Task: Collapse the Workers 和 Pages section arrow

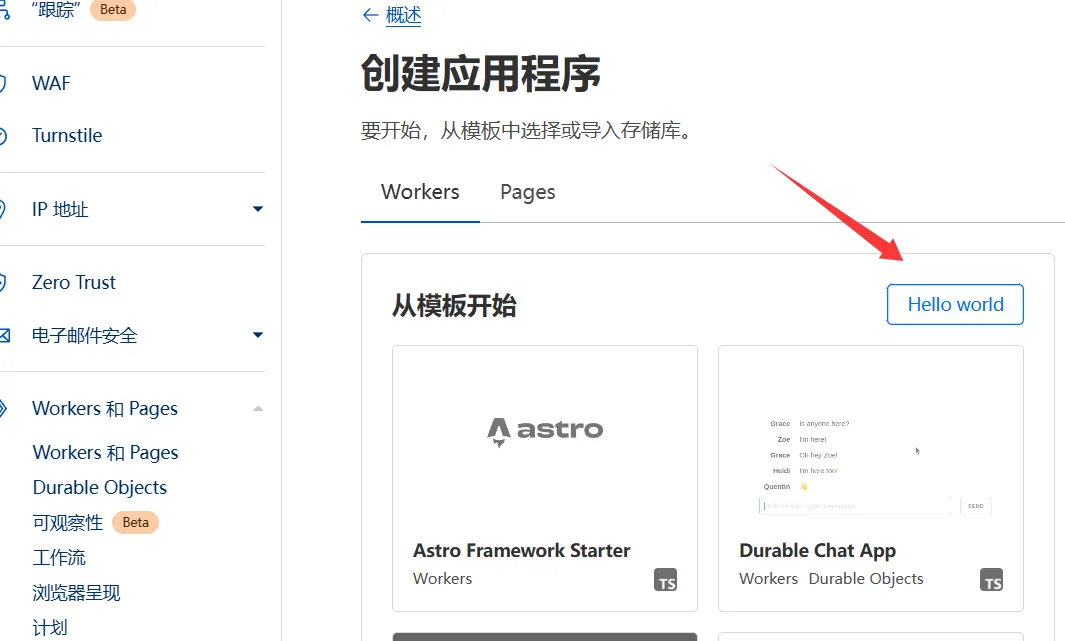Action: (258, 408)
